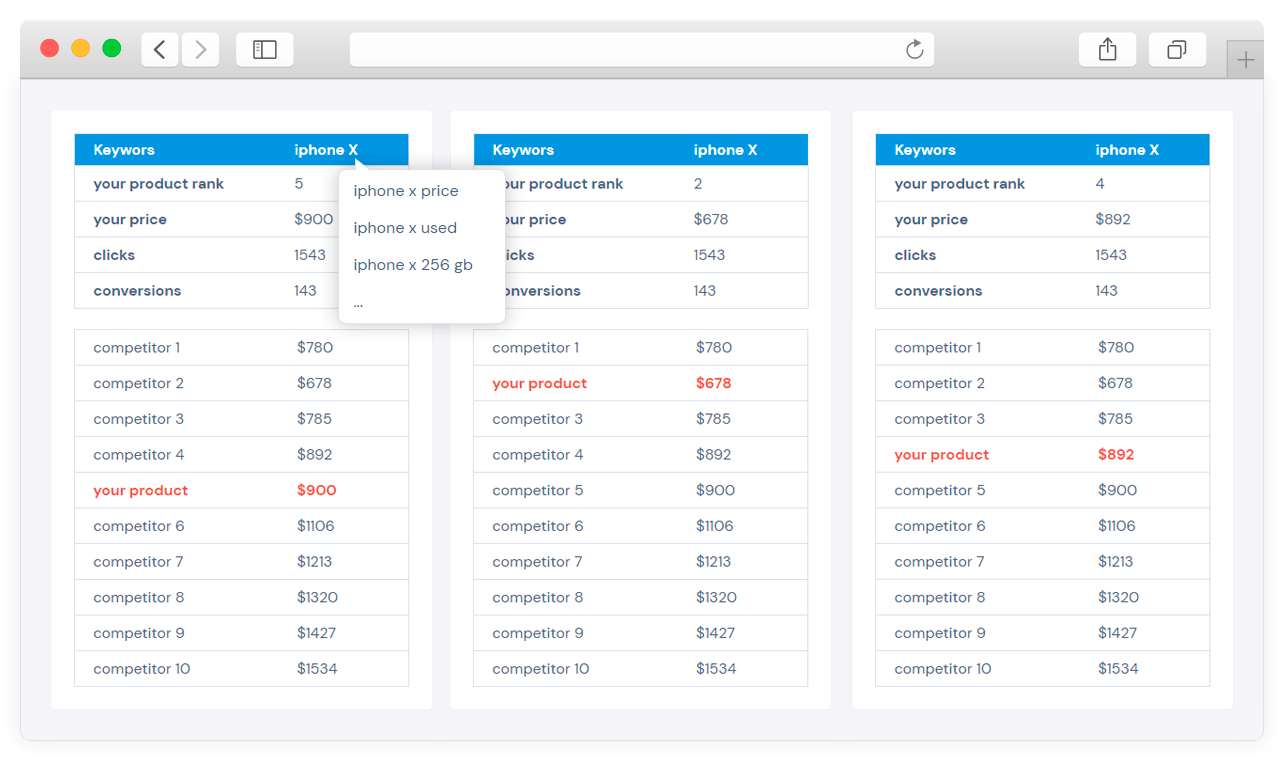Click red $678 price in middle competitor list

pyautogui.click(x=714, y=383)
